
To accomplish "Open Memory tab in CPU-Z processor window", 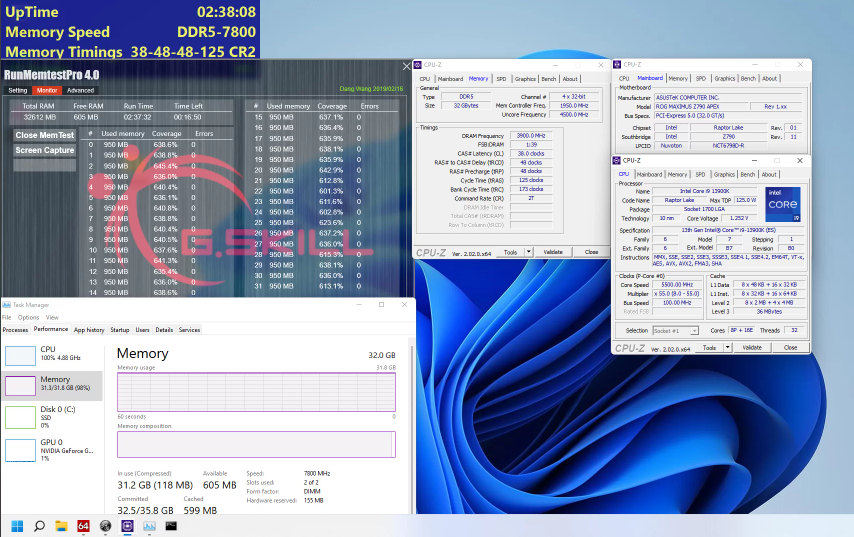I will 677,174.
